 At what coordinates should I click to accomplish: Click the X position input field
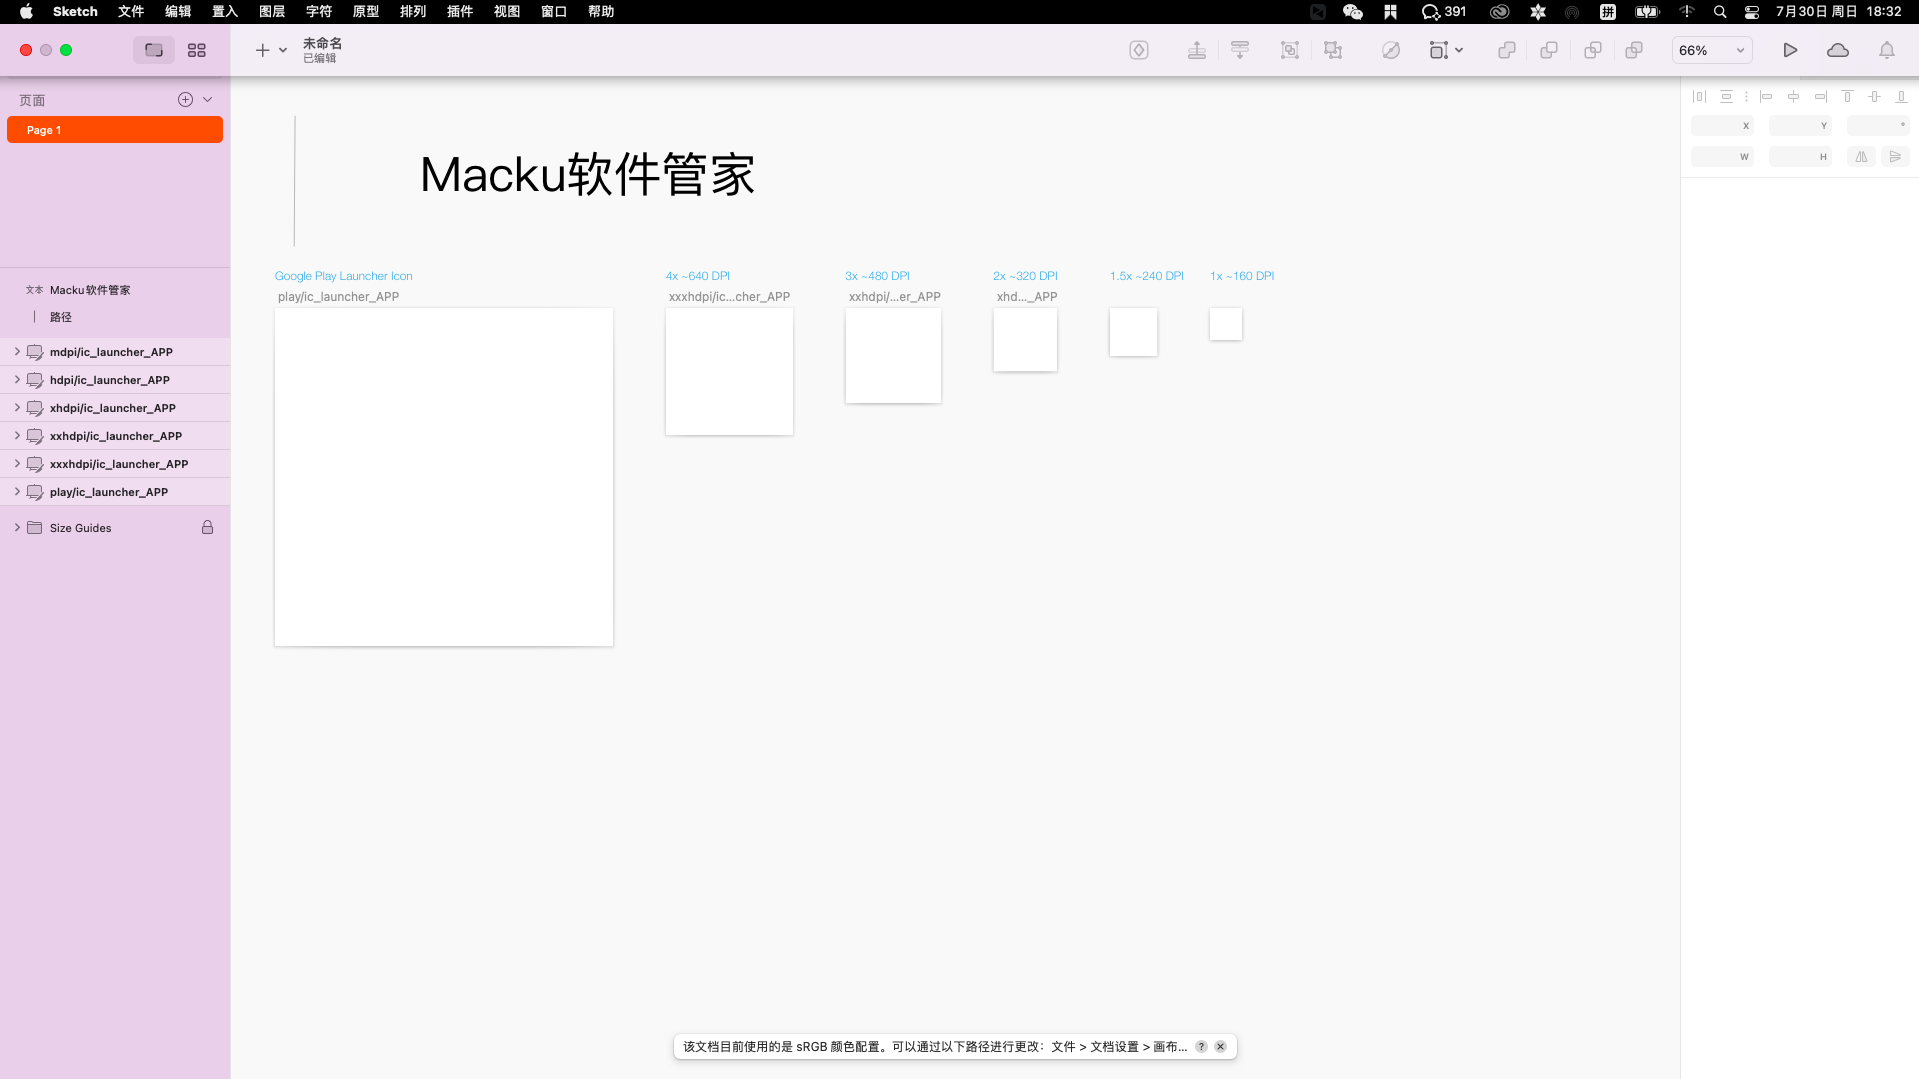tap(1722, 126)
